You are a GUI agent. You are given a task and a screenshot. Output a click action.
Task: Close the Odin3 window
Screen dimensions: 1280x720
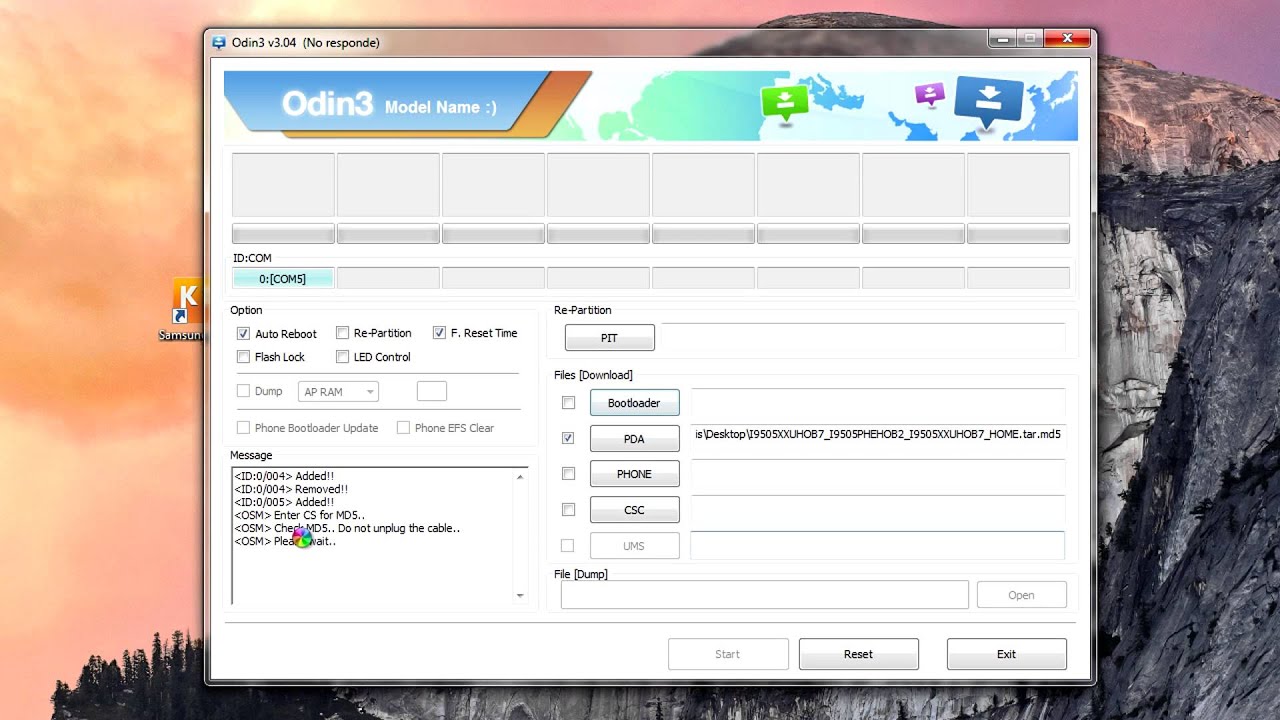(1068, 39)
